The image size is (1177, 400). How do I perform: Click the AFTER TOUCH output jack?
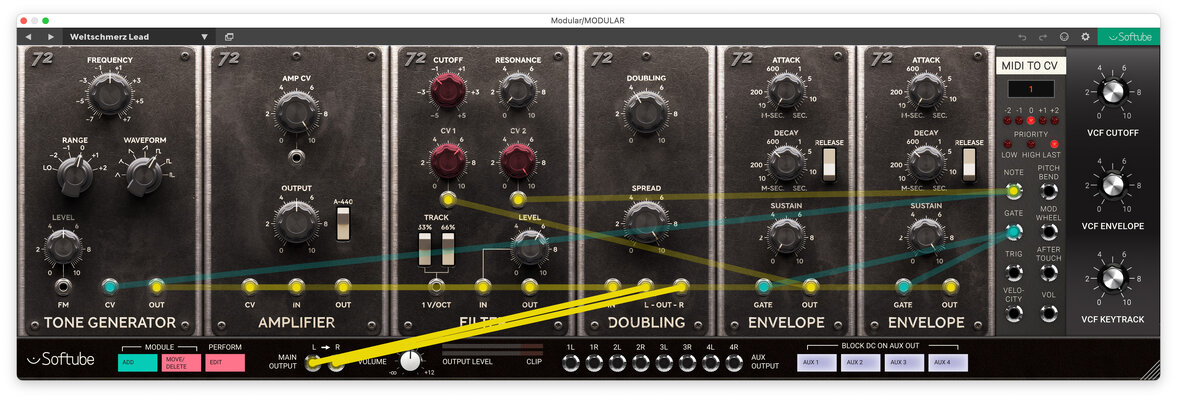[x=1049, y=275]
